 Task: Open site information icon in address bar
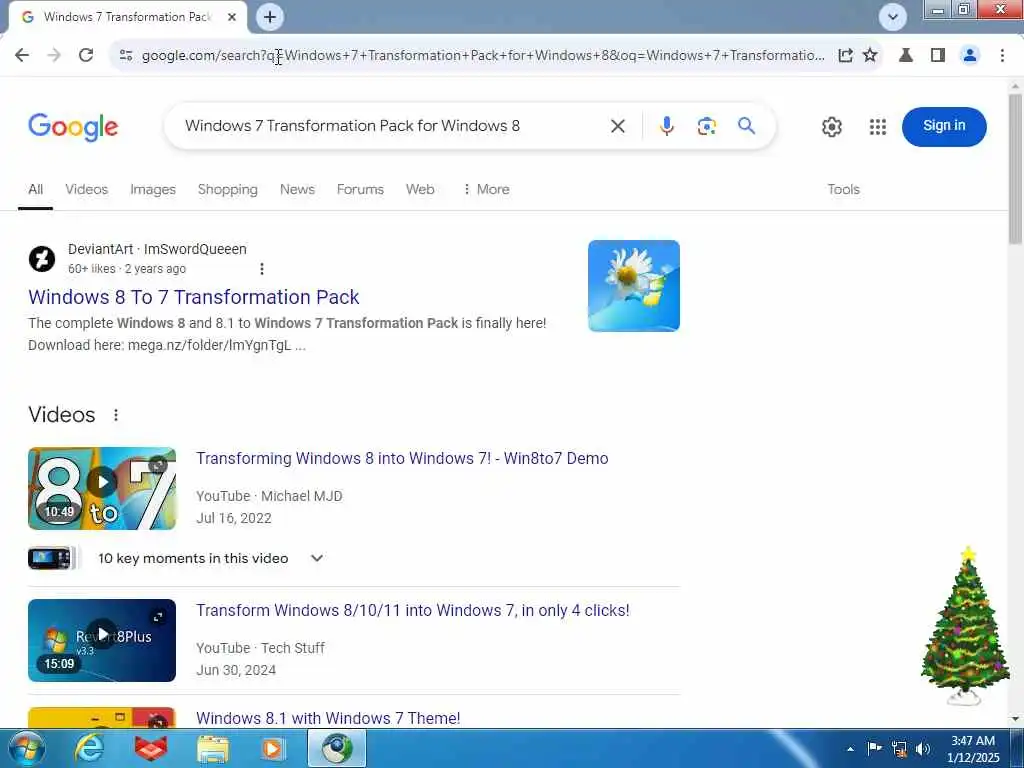[126, 56]
